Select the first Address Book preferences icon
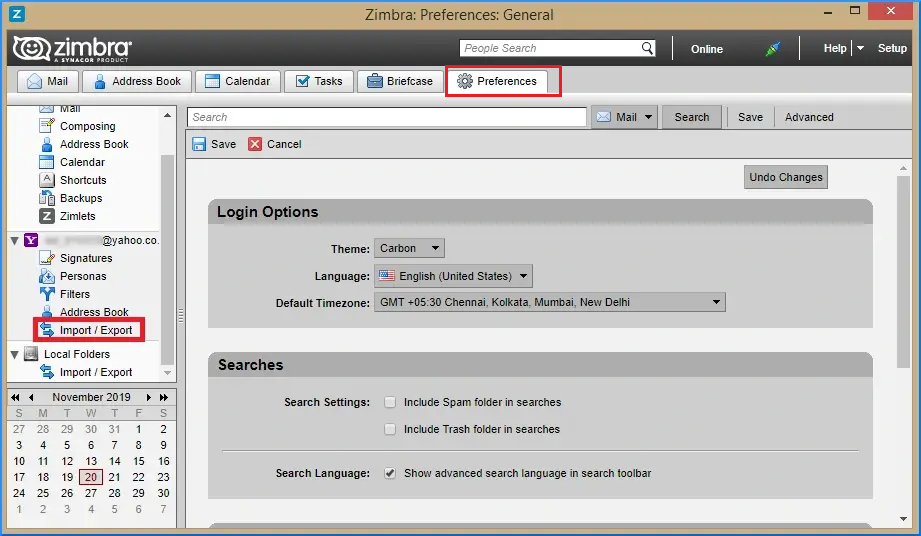The image size is (921, 536). pos(46,144)
